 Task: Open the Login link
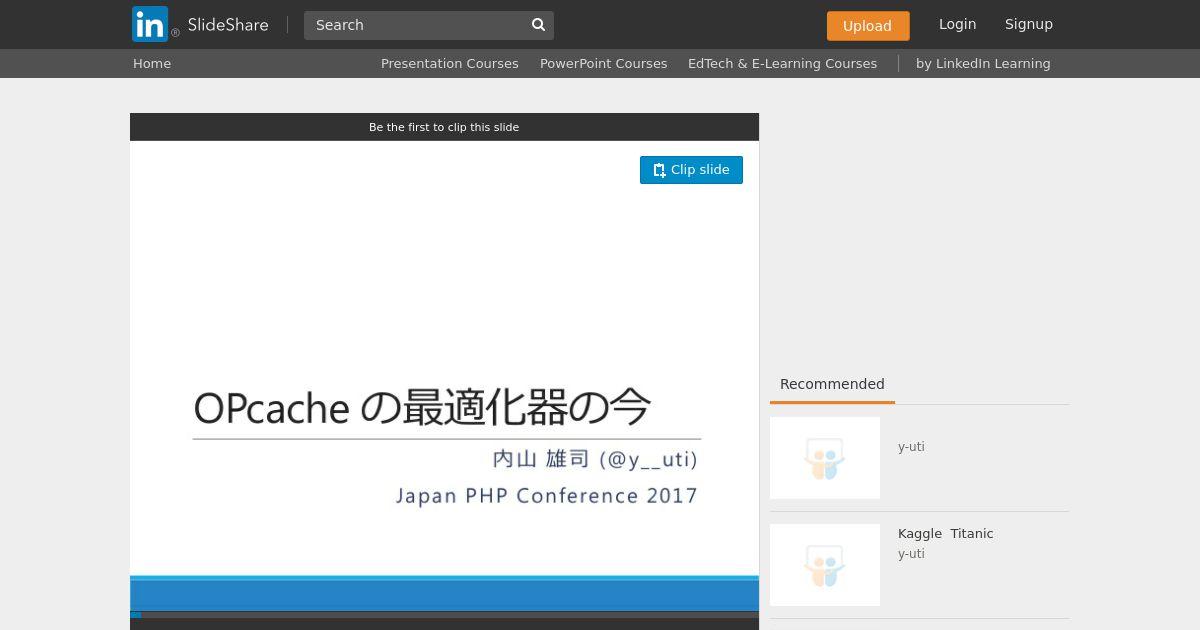pos(957,24)
